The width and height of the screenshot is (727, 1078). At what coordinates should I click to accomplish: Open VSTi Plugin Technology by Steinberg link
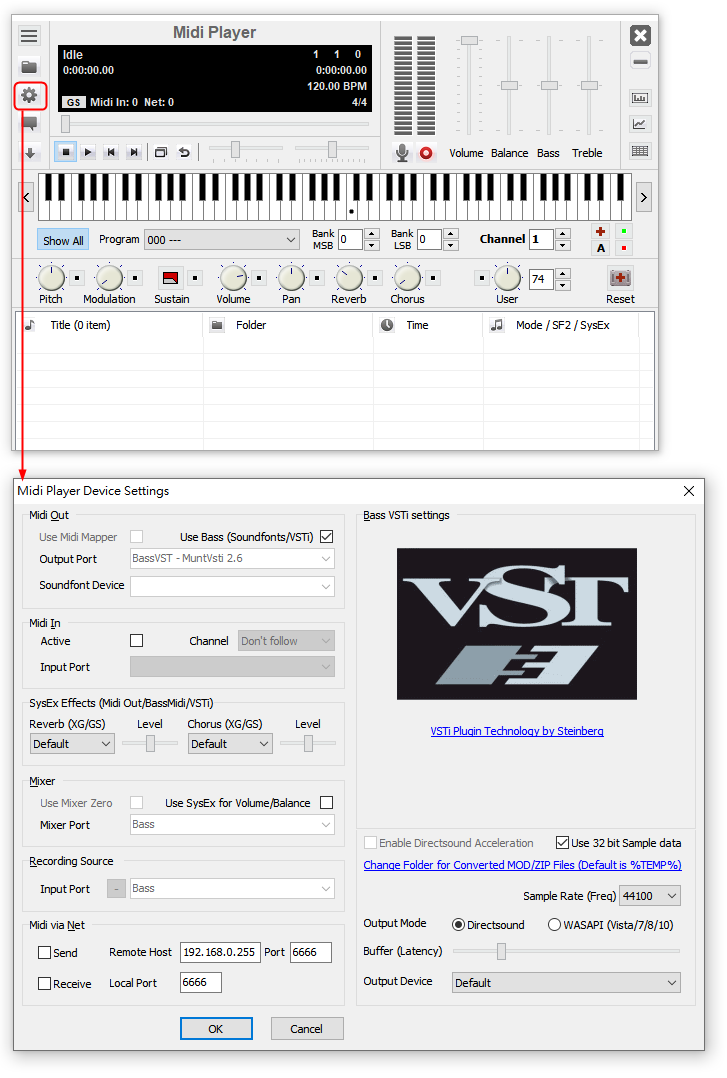pos(517,731)
